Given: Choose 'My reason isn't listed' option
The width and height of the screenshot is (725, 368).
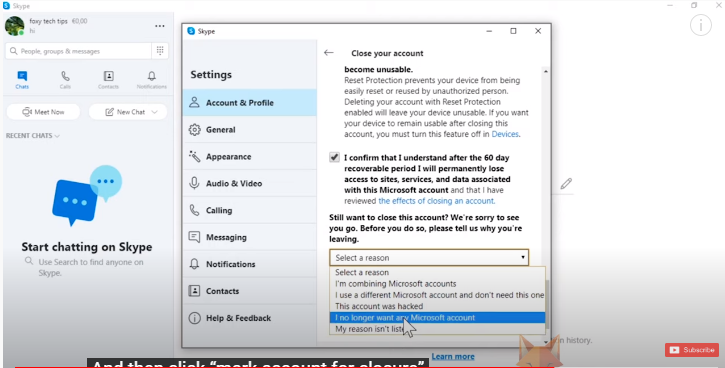Looking at the screenshot, I should 437,329.
